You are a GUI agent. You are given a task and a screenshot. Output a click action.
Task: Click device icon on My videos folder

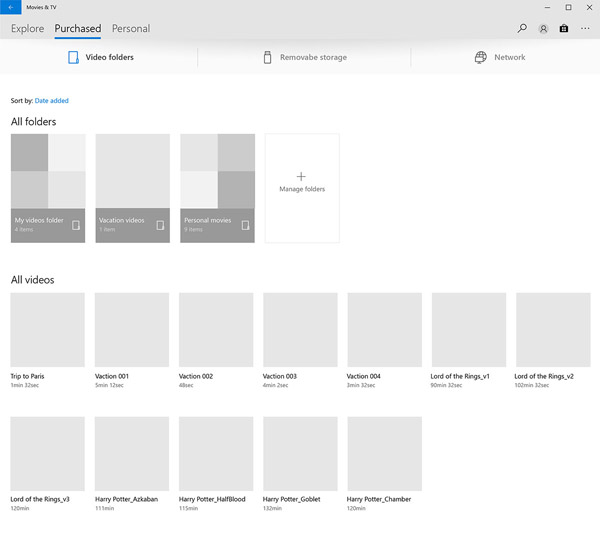point(76,225)
